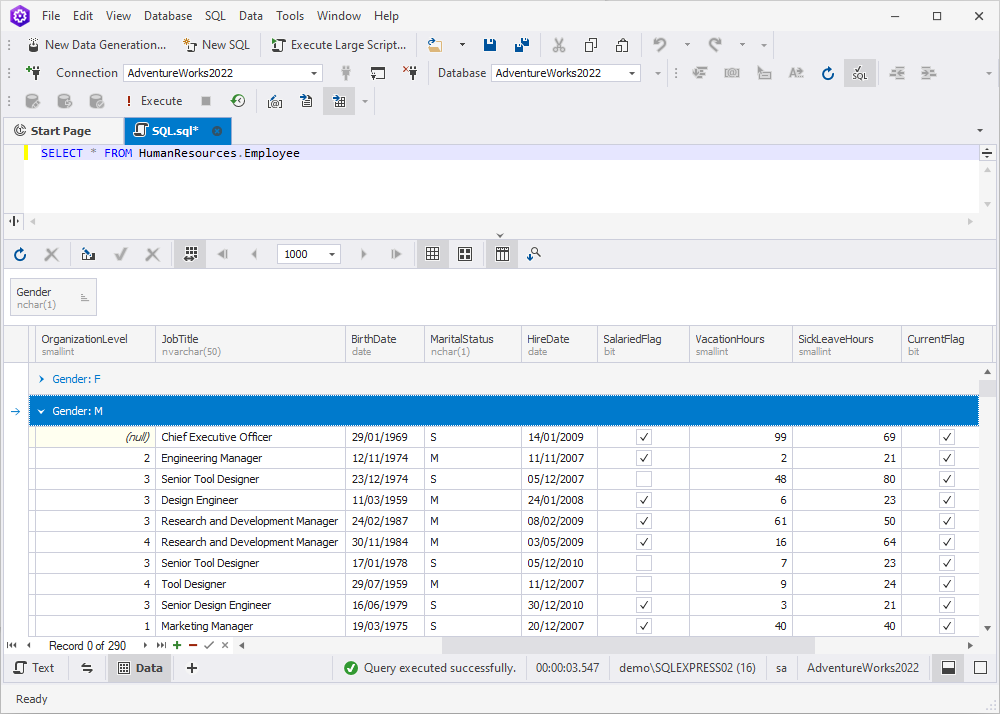1000x714 pixels.
Task: Check SalariedFlag for Tool Designer row
Action: pos(643,584)
